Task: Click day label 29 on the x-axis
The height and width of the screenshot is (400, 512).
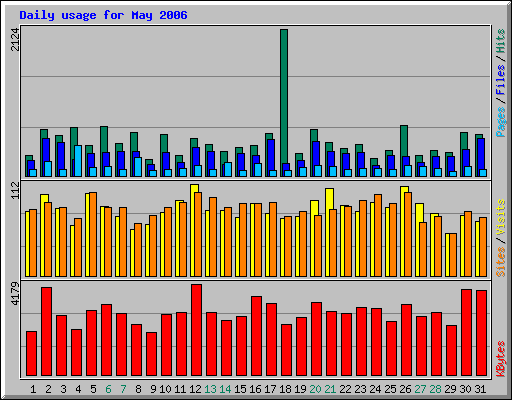Action: (x=450, y=389)
